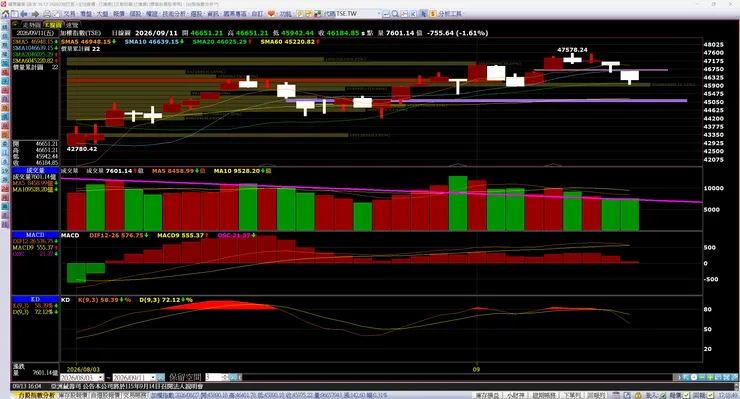Viewport: 740px width, 399px height.
Task: Click the red heart favorites icon
Action: pos(271,14)
